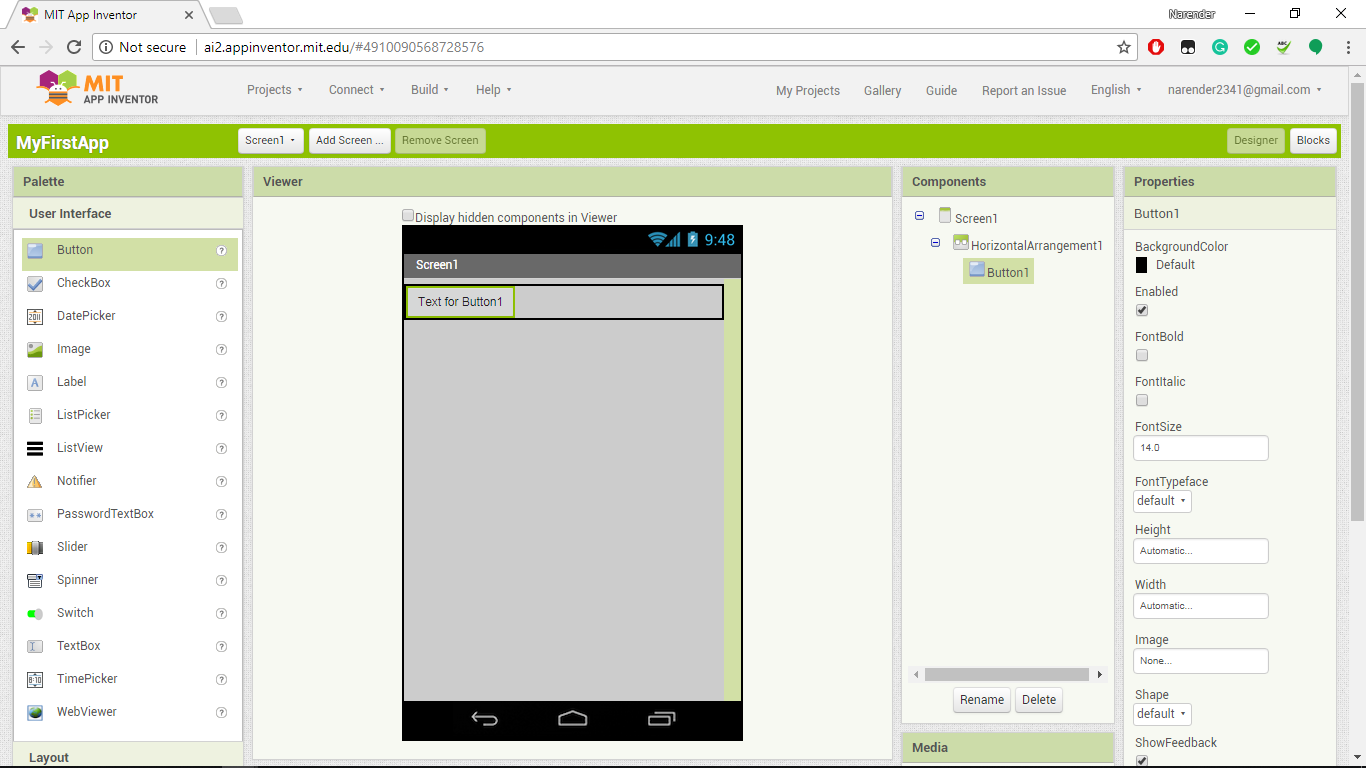Collapse the User Interface palette section
This screenshot has width=1366, height=768.
click(128, 214)
